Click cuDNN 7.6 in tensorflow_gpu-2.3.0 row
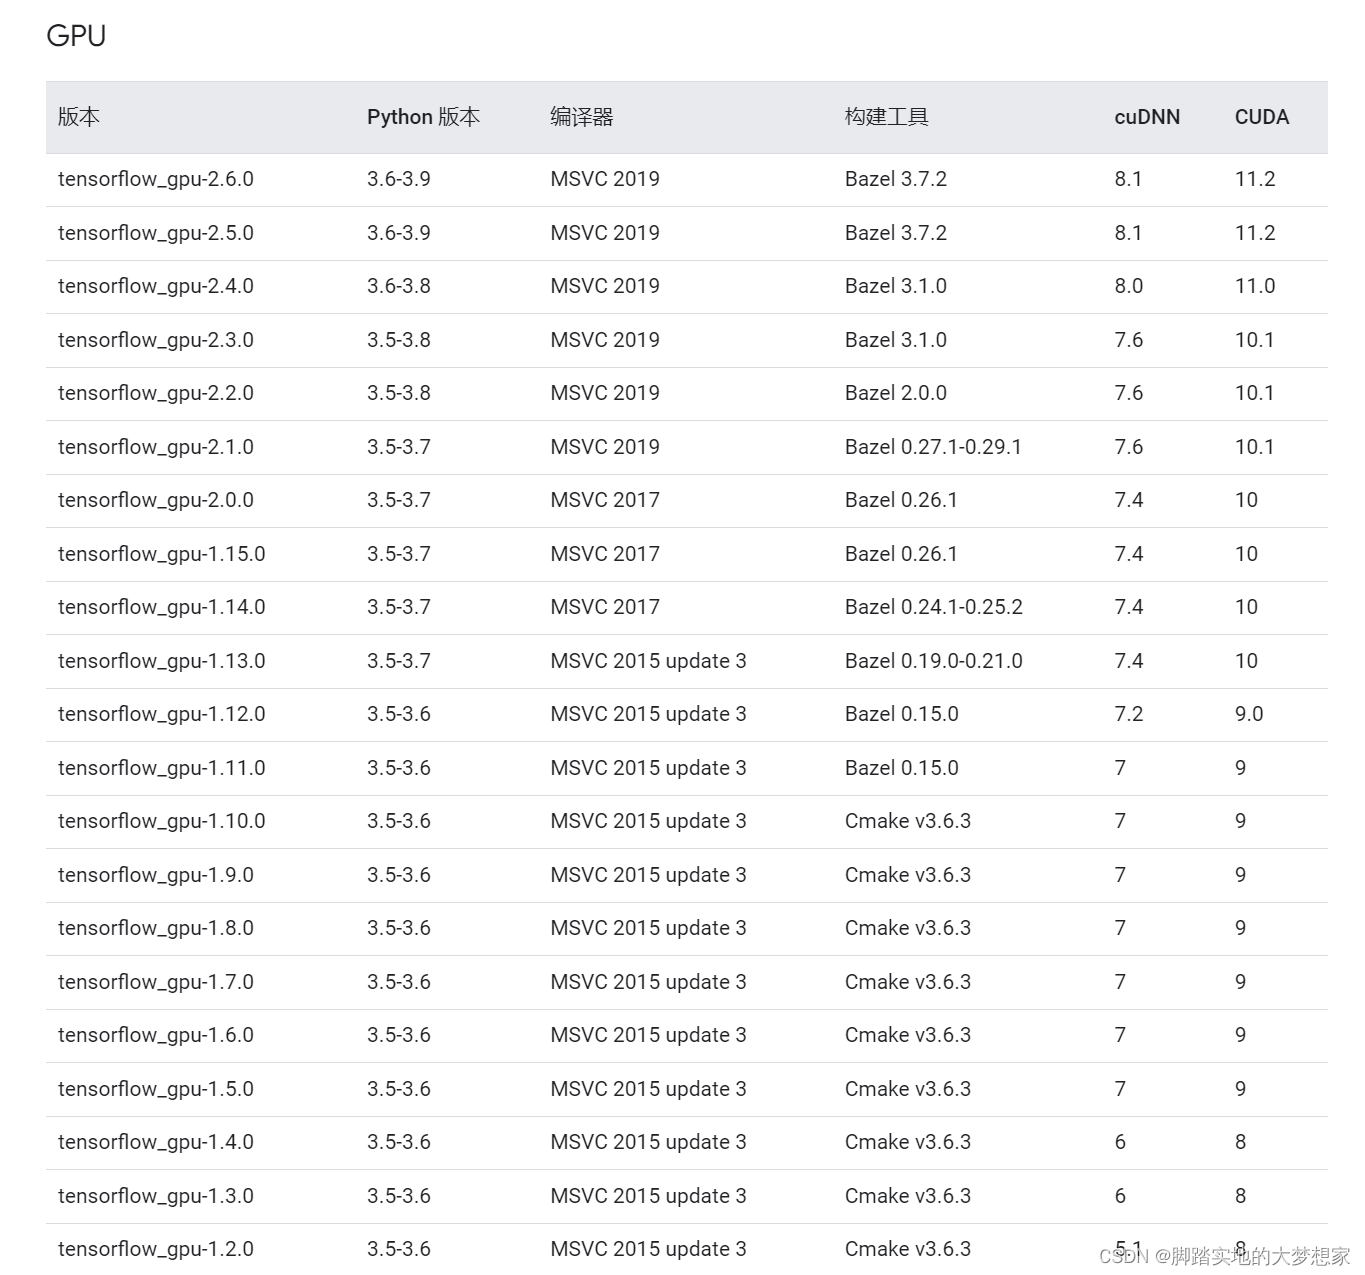The width and height of the screenshot is (1365, 1275). point(1129,340)
